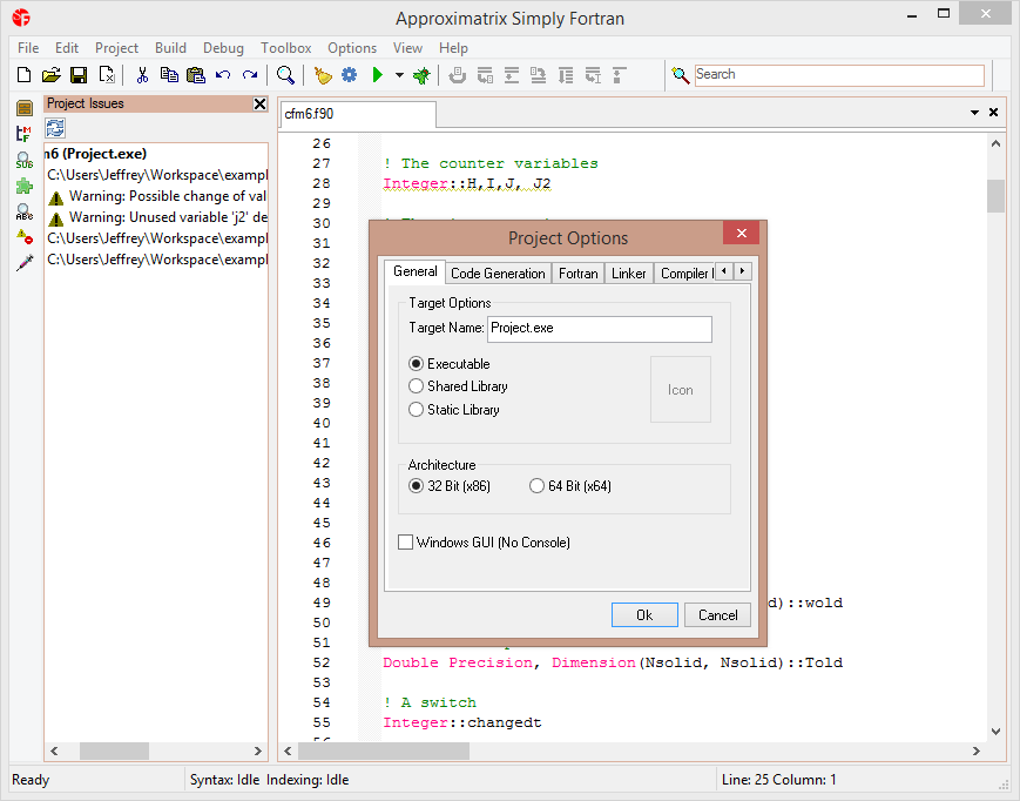Switch to the Fortran tab
Image resolution: width=1020 pixels, height=801 pixels.
click(578, 273)
